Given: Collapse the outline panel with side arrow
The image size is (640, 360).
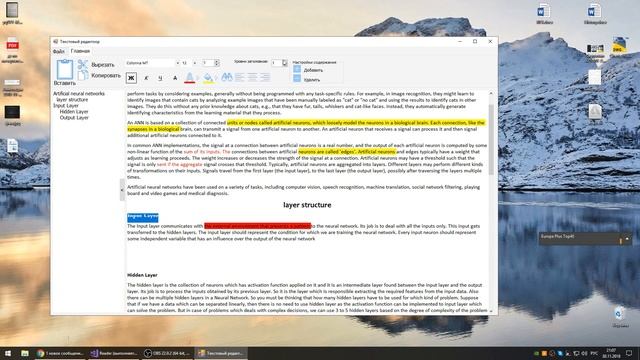Looking at the screenshot, I should (x=122, y=190).
